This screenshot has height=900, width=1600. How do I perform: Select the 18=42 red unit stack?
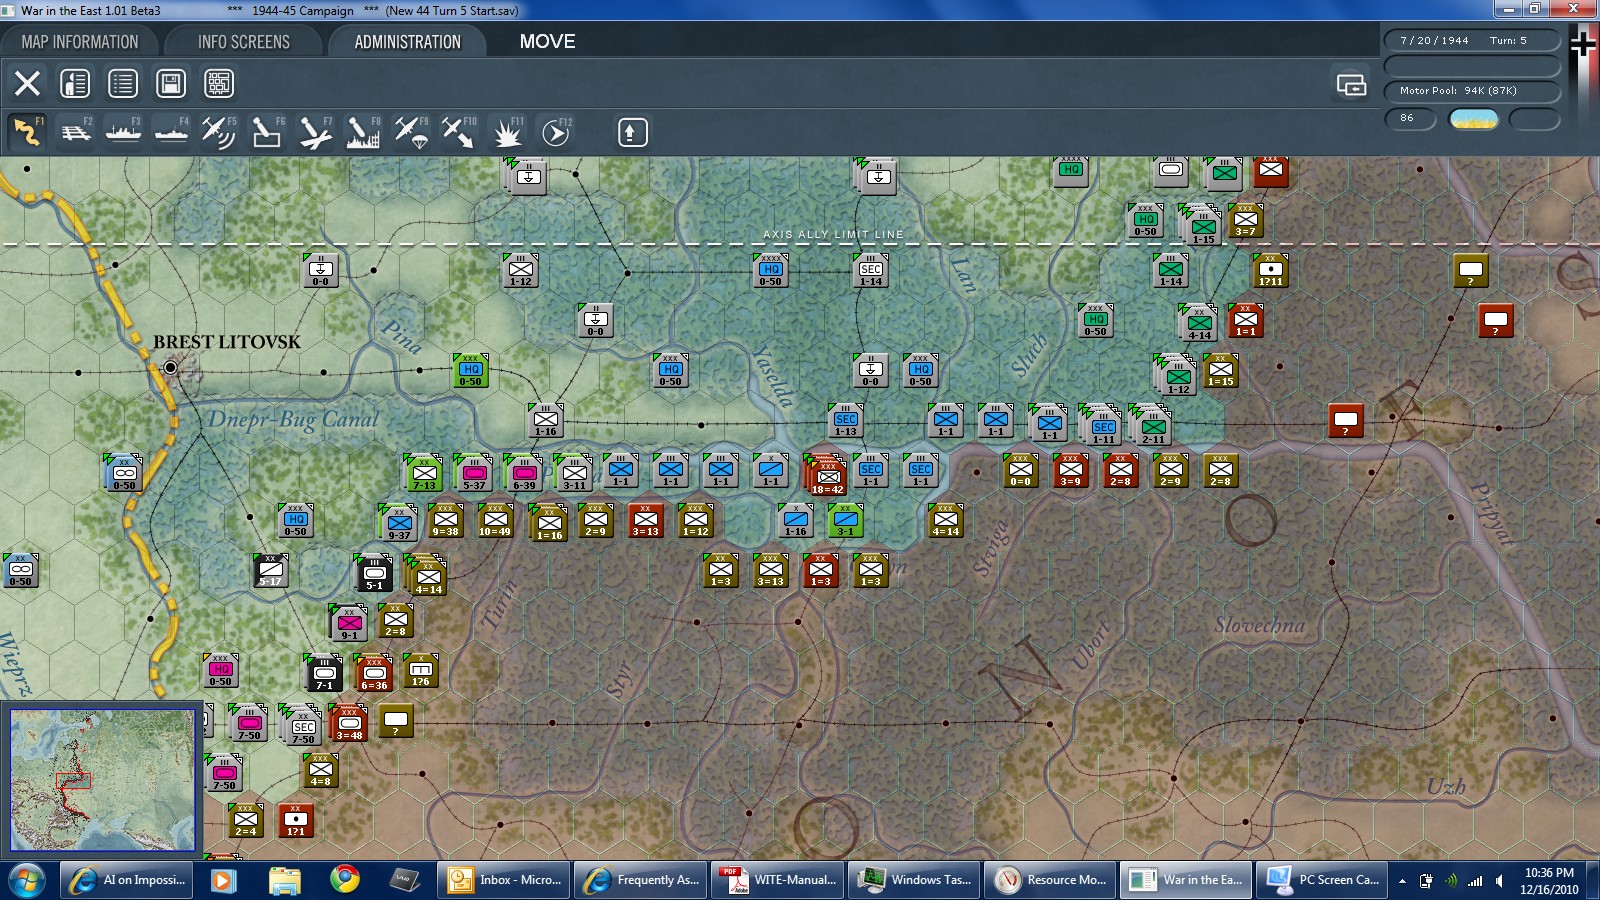[x=827, y=474]
